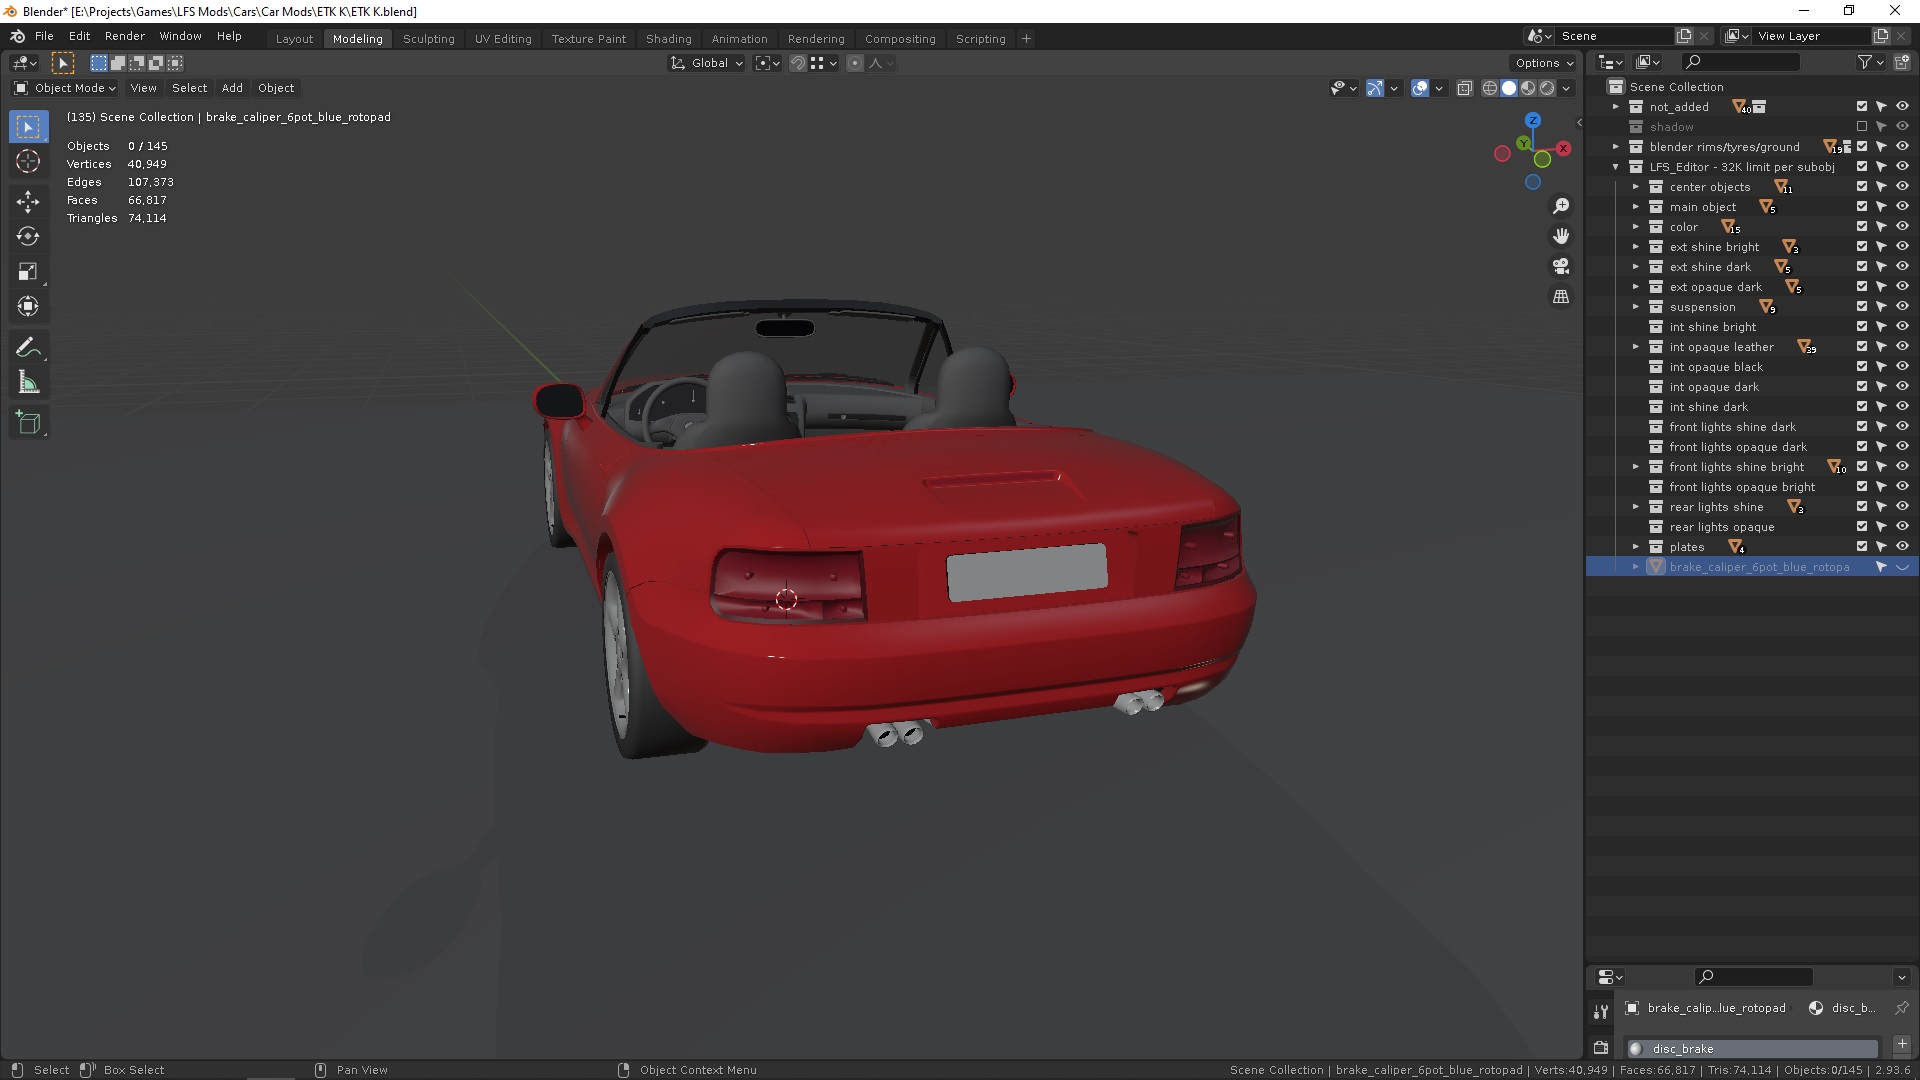Switch to the UV Editing workspace tab
Viewport: 1920px width, 1080px height.
click(503, 39)
